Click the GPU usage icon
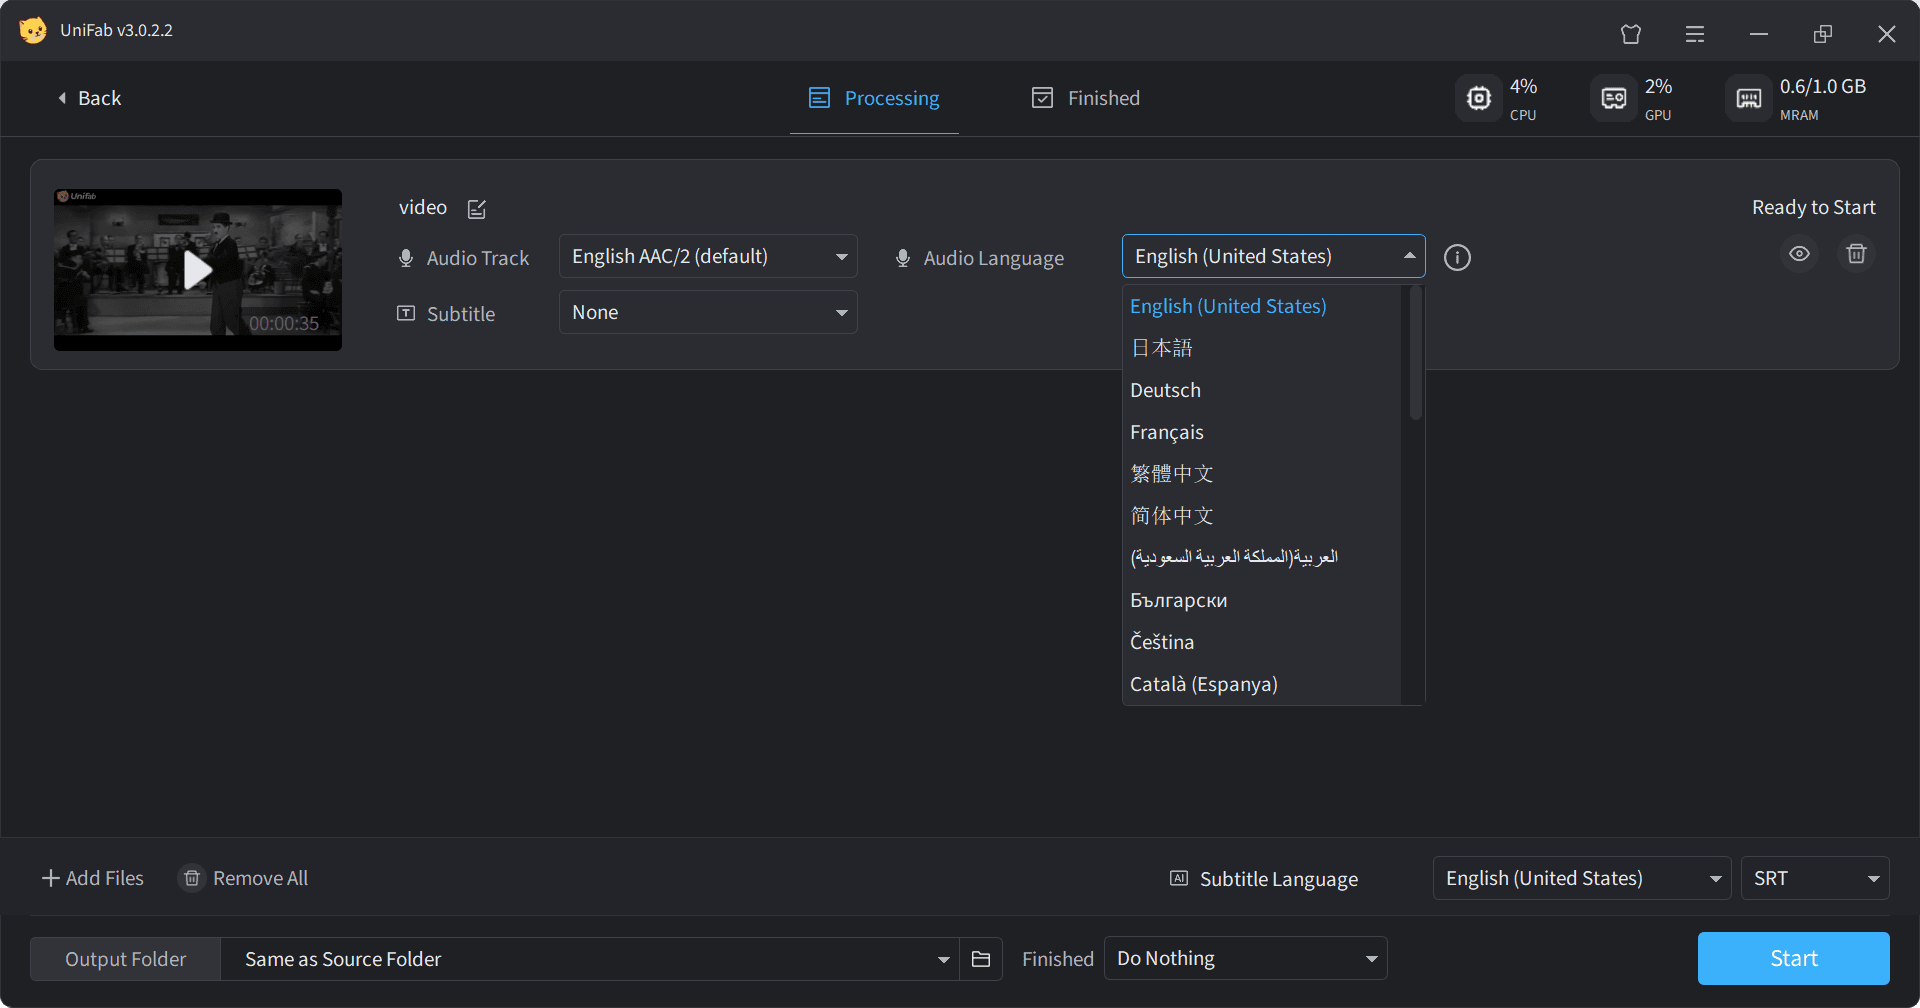This screenshot has height=1008, width=1920. tap(1613, 98)
